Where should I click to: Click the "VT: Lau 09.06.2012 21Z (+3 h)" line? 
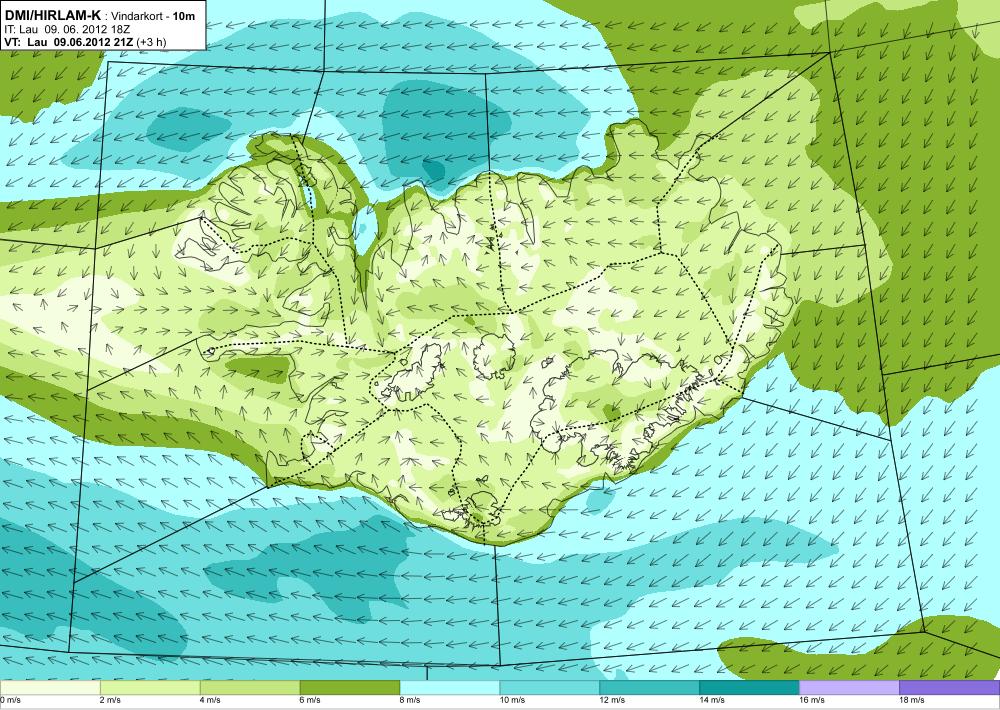[x=85, y=41]
